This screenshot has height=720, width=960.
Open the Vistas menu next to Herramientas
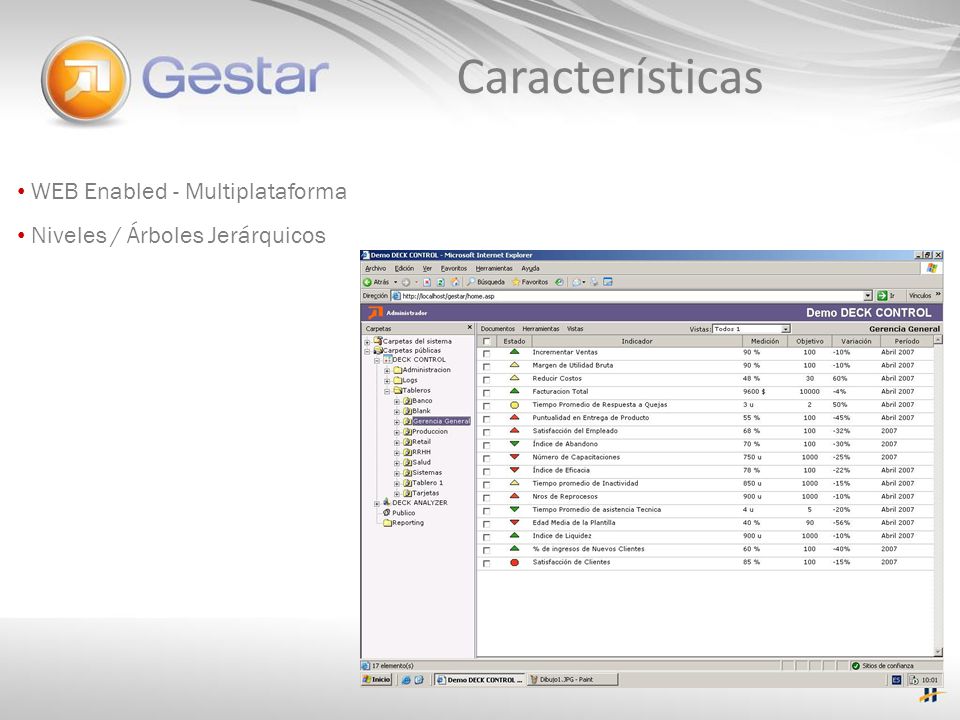575,329
